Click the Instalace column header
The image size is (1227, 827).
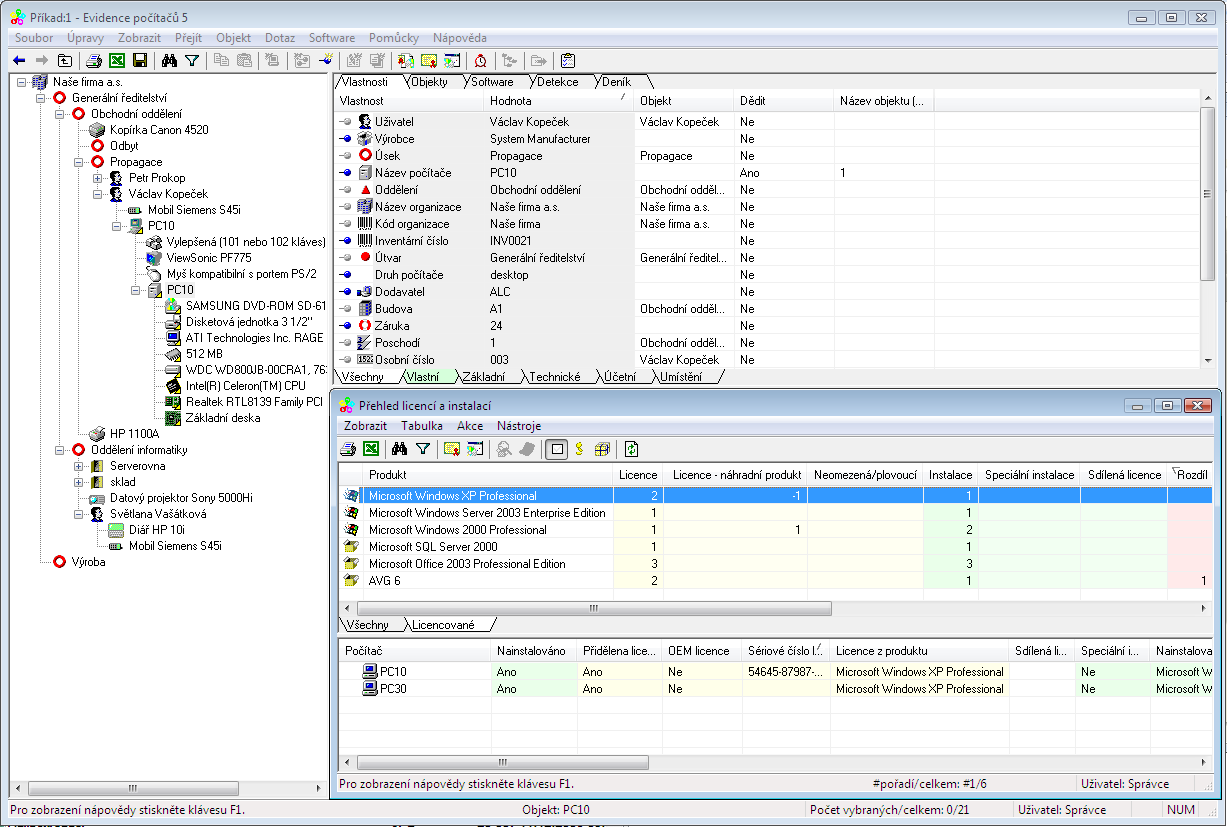pyautogui.click(x=950, y=474)
